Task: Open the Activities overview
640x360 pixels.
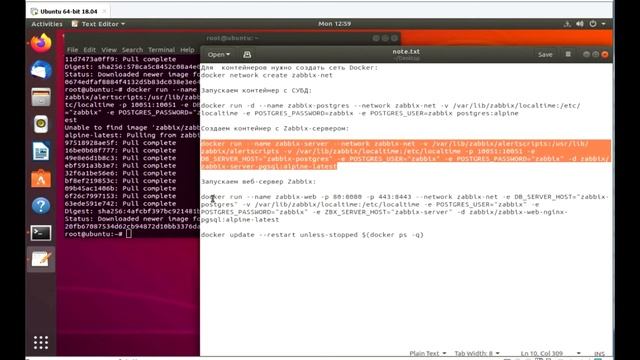Action: (x=47, y=24)
